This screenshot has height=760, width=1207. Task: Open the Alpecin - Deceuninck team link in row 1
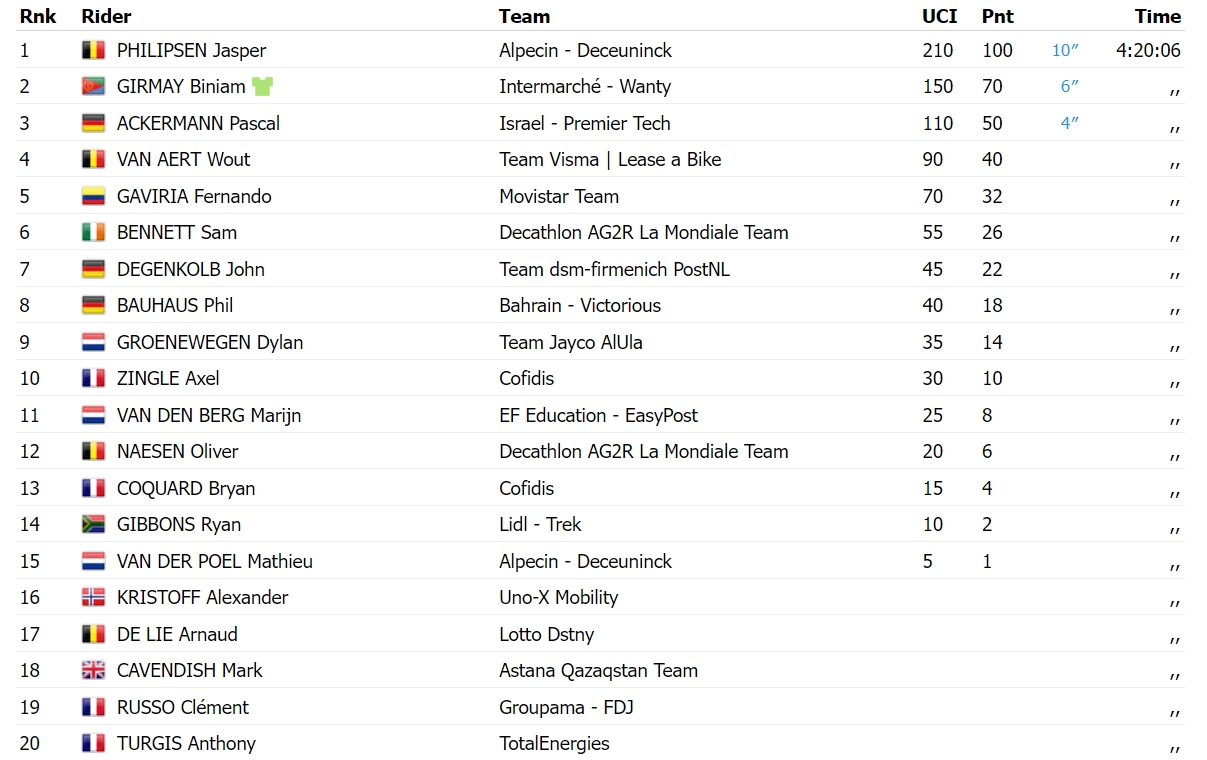point(585,50)
